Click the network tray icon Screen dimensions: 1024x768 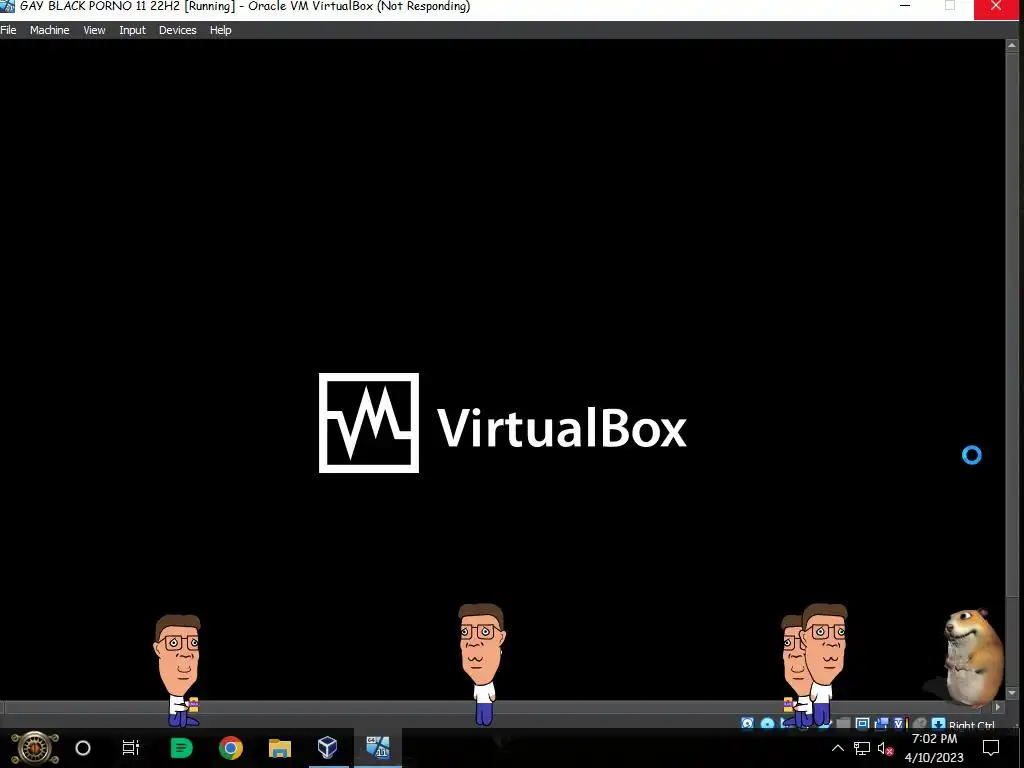tap(861, 748)
